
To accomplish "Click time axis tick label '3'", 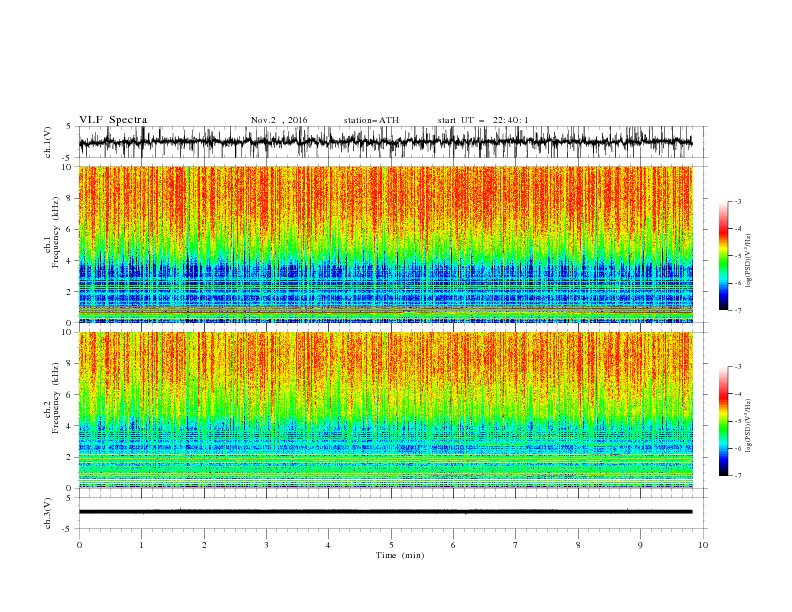I will click(x=267, y=545).
